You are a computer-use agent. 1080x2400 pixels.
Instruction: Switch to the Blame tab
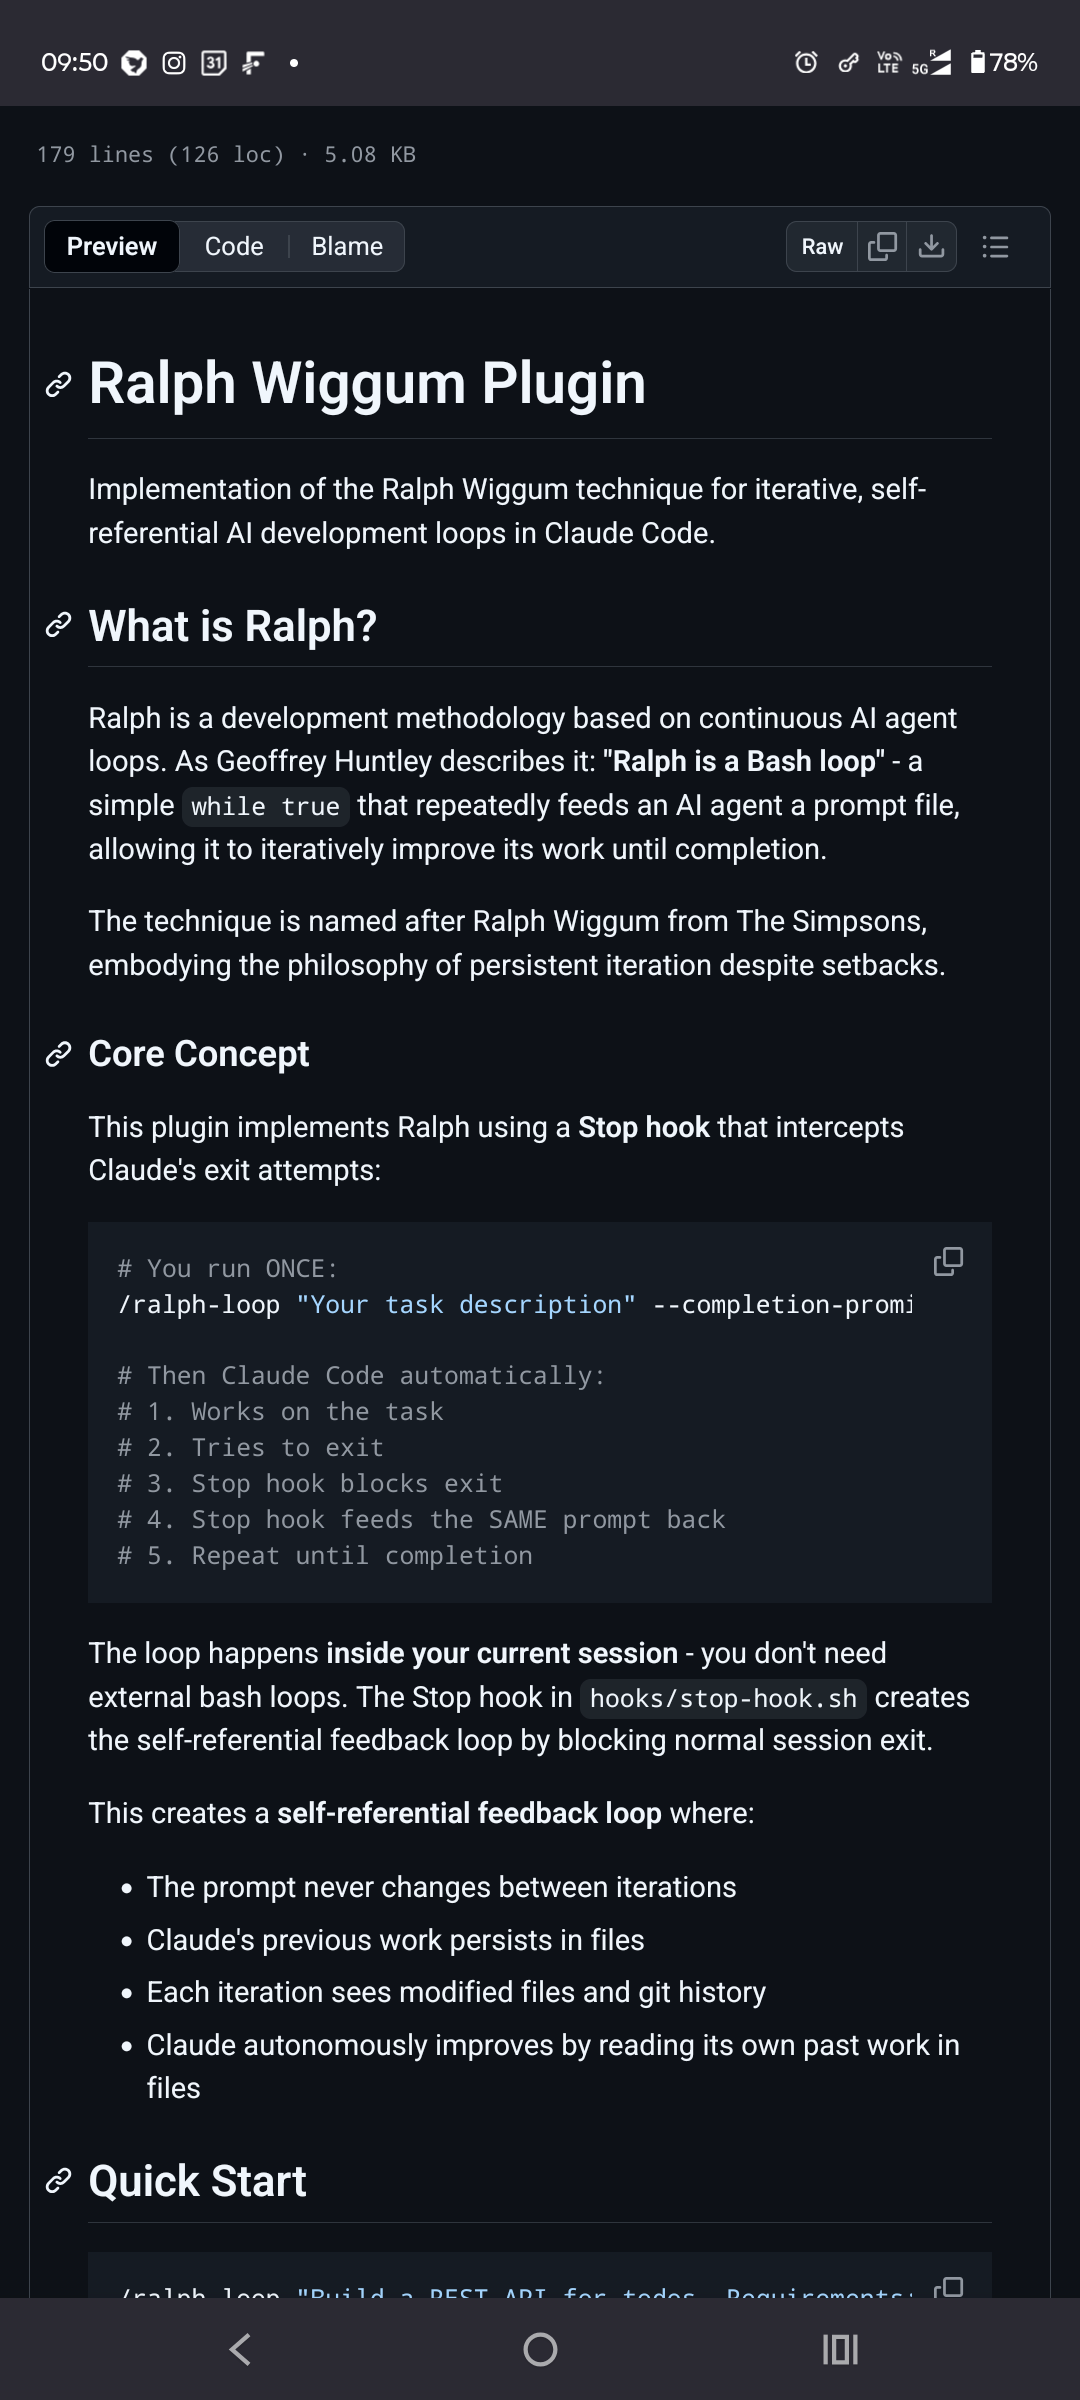tap(345, 246)
